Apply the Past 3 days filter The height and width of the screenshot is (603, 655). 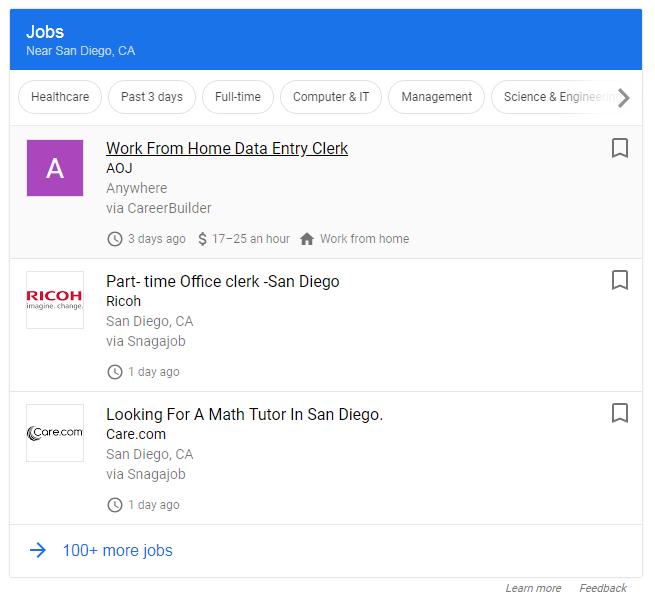152,97
